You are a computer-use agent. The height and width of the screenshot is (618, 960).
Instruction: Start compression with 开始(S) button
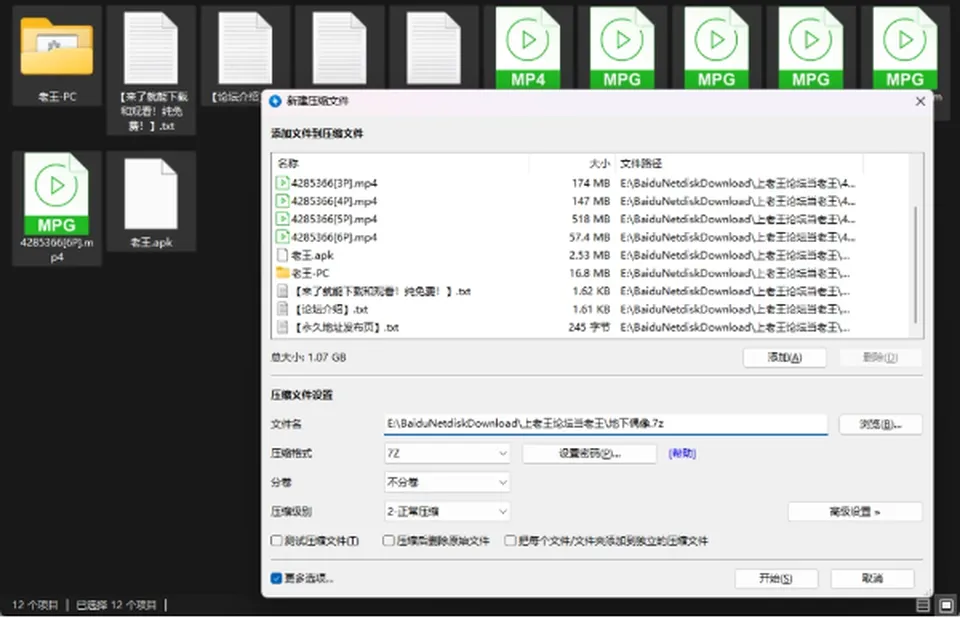(776, 578)
